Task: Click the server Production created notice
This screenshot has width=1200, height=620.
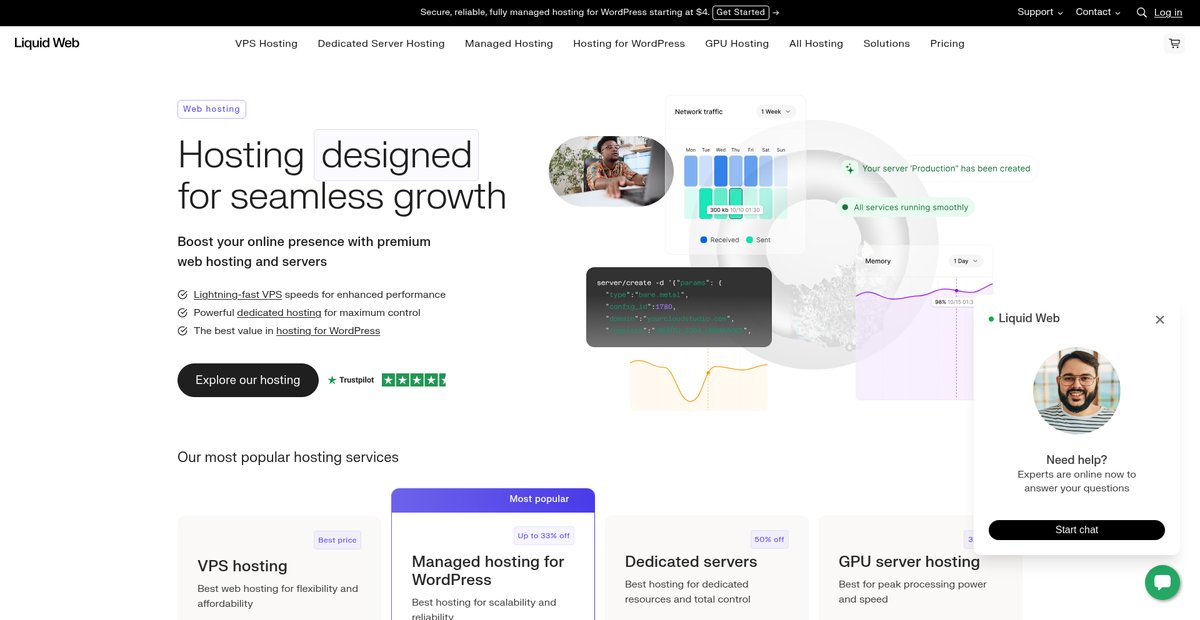Action: click(937, 169)
